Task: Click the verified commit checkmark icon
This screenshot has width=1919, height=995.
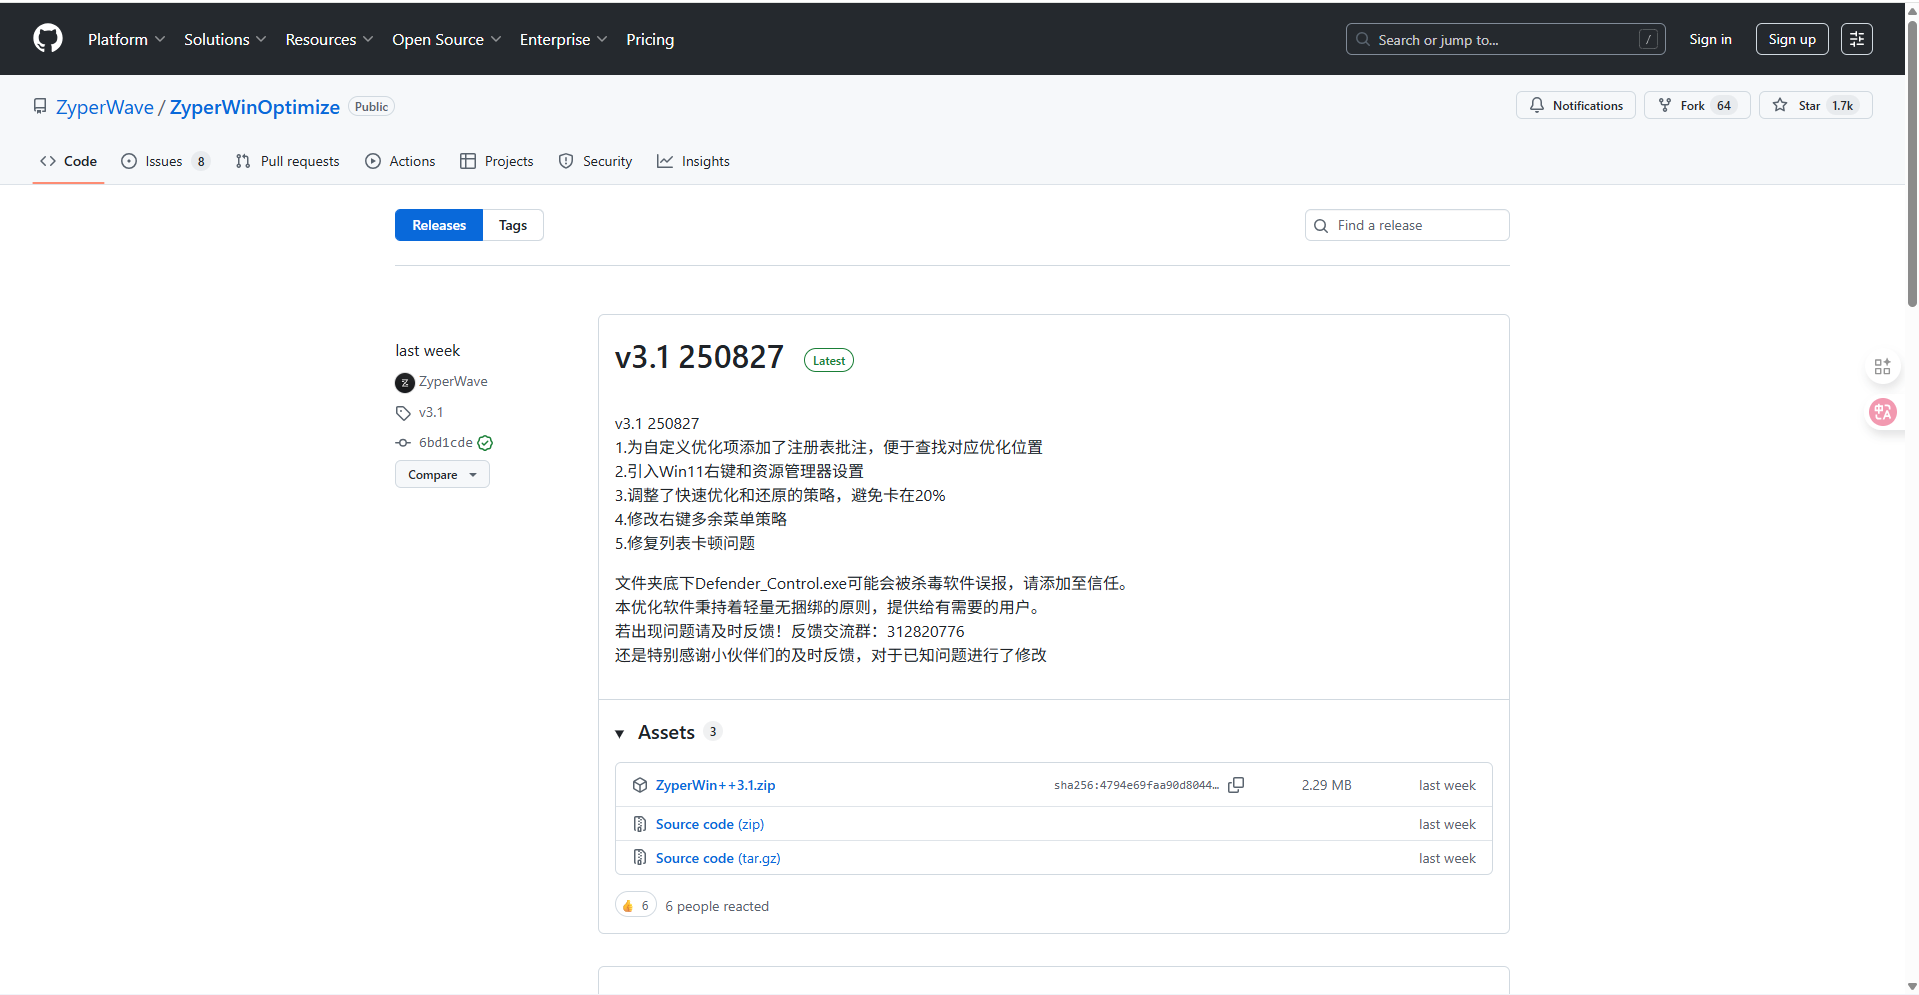Action: [485, 443]
